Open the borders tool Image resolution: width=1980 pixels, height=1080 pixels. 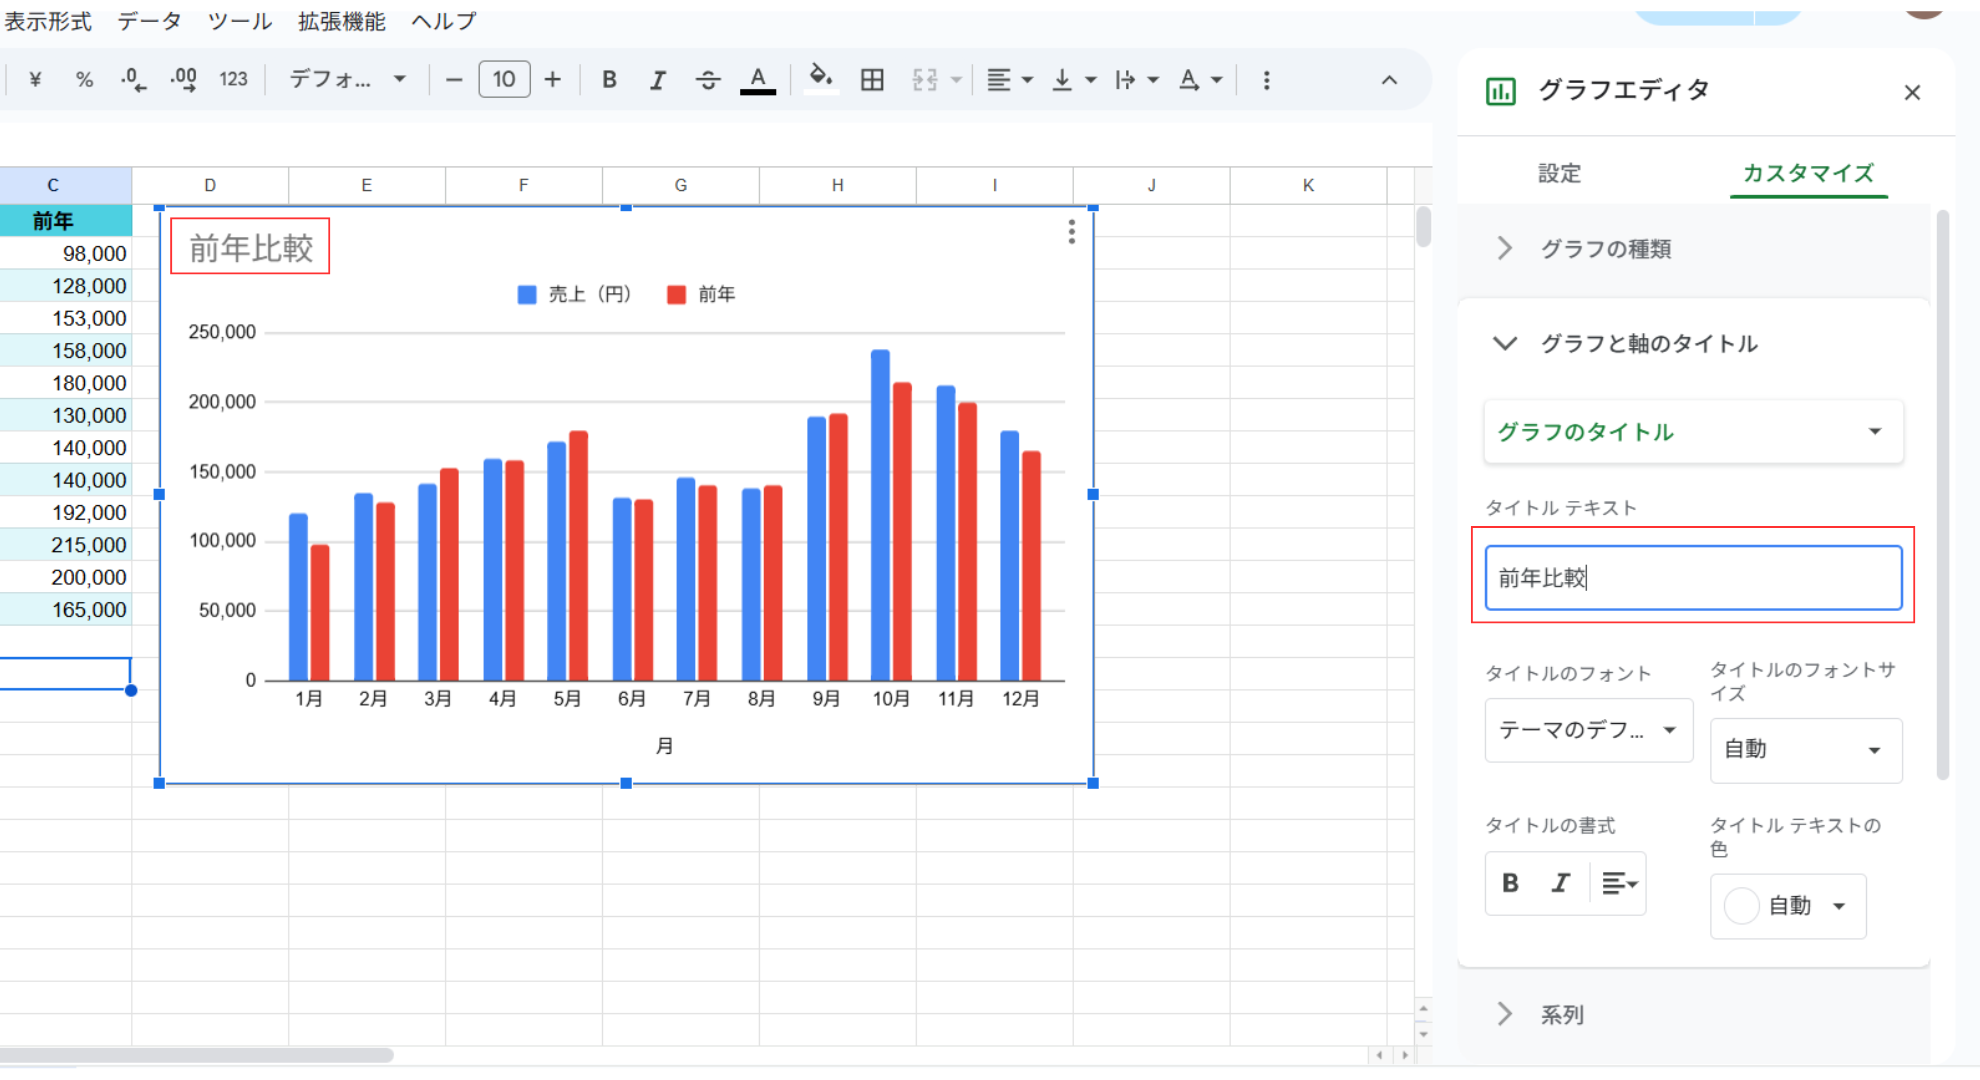pos(872,80)
